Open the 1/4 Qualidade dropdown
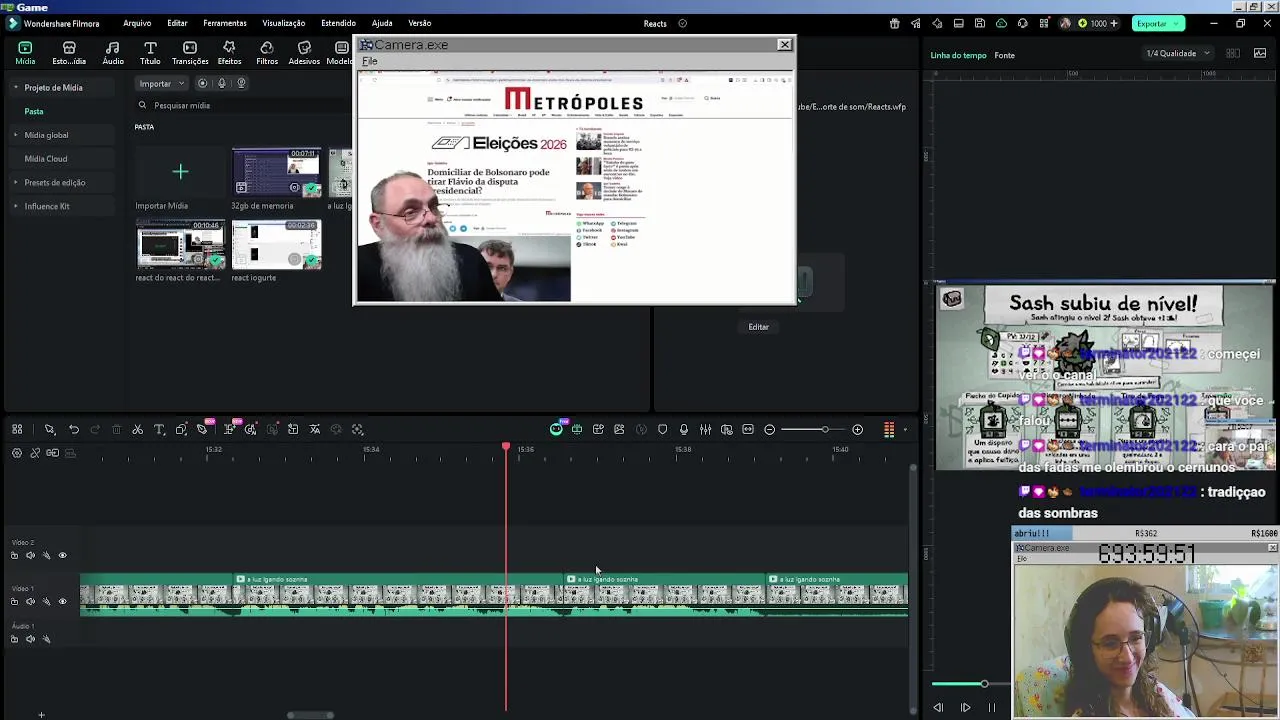The image size is (1280, 720). pos(1178,53)
